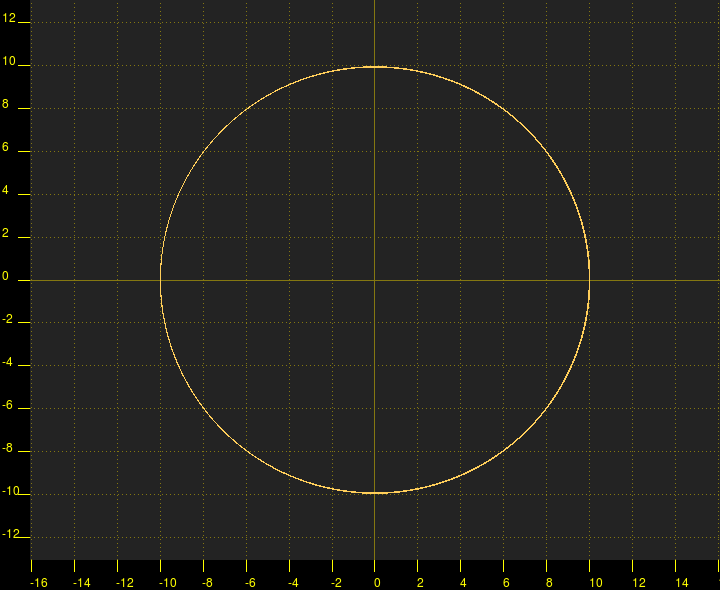Image resolution: width=720 pixels, height=590 pixels.
Task: Click the y-axis label -10
Action: 11,491
